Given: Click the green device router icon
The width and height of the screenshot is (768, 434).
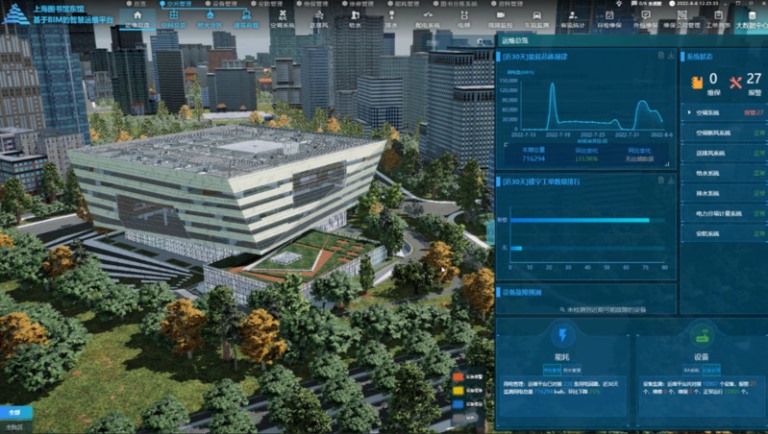Looking at the screenshot, I should (x=701, y=337).
